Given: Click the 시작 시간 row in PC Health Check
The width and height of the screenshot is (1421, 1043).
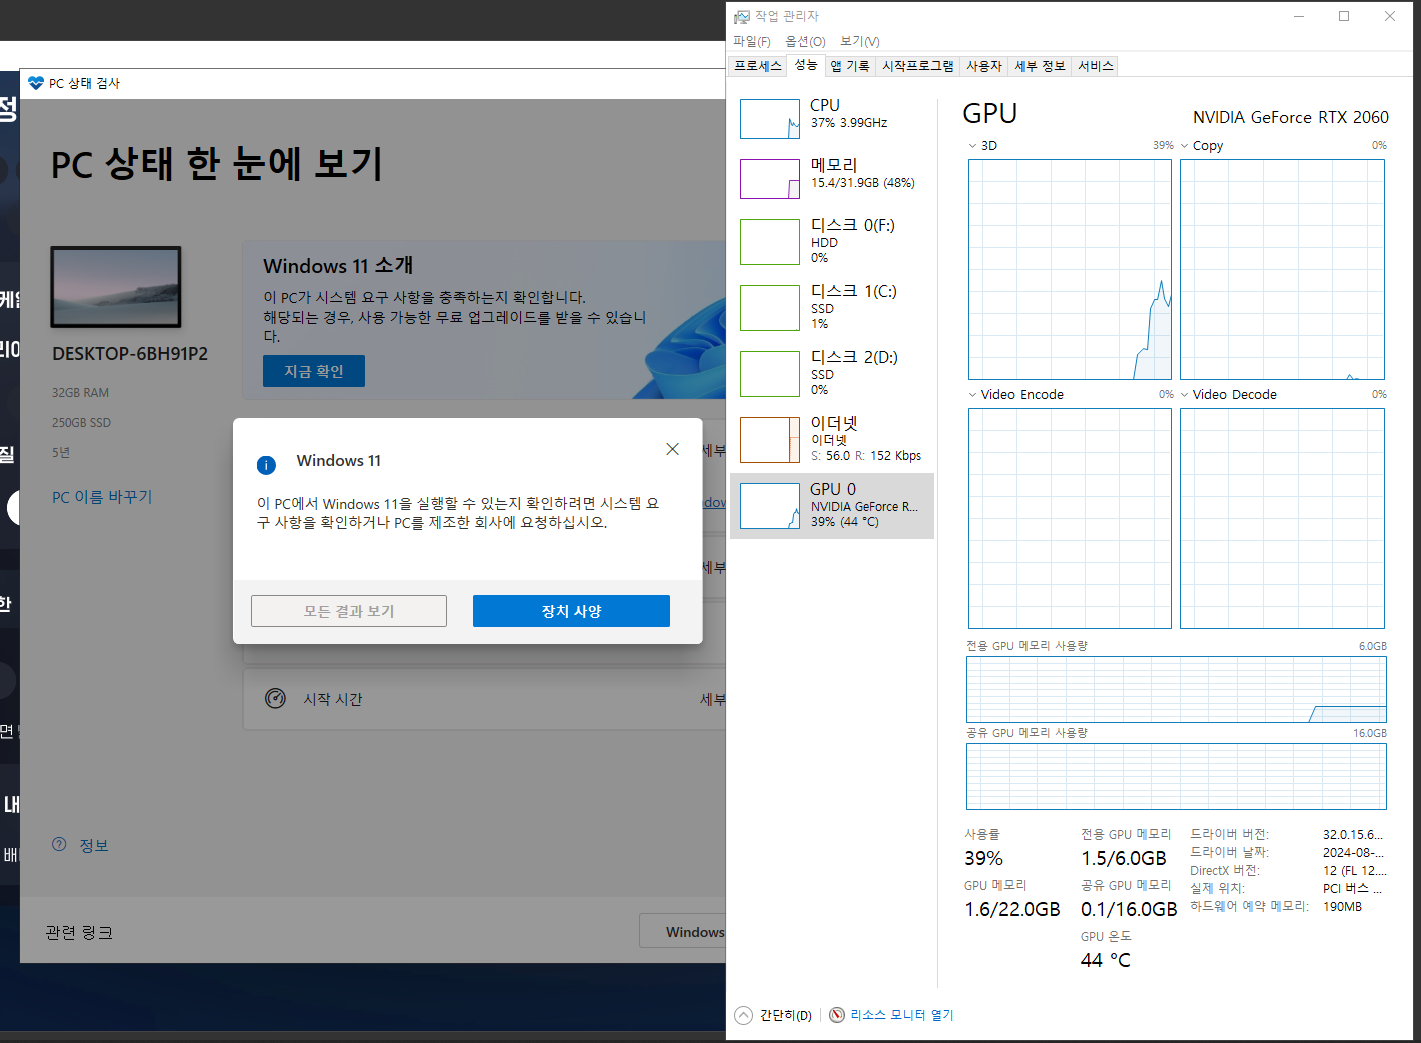Looking at the screenshot, I should pos(484,699).
